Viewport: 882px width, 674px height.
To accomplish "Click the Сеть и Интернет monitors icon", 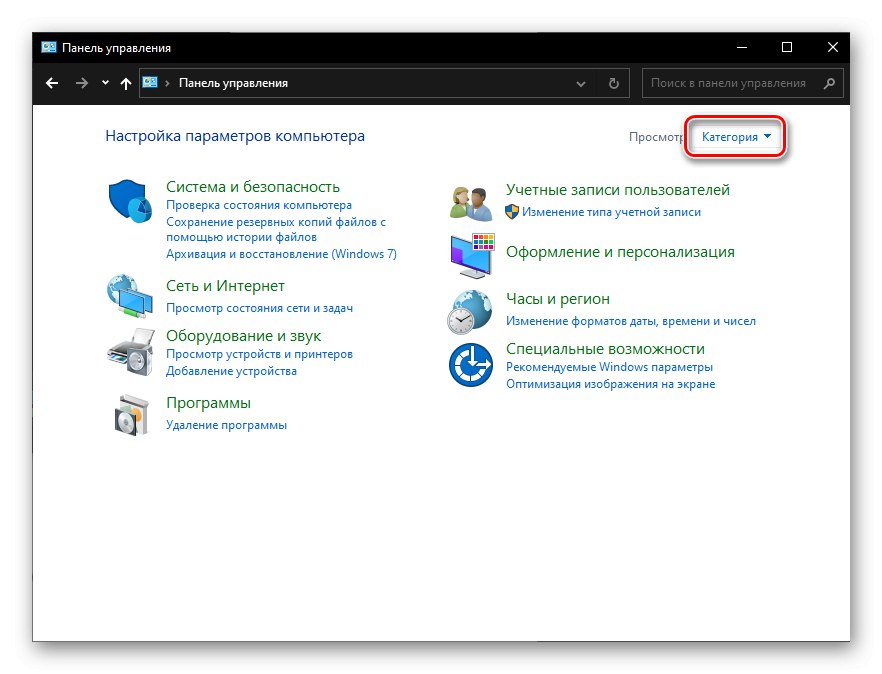I will tap(129, 296).
